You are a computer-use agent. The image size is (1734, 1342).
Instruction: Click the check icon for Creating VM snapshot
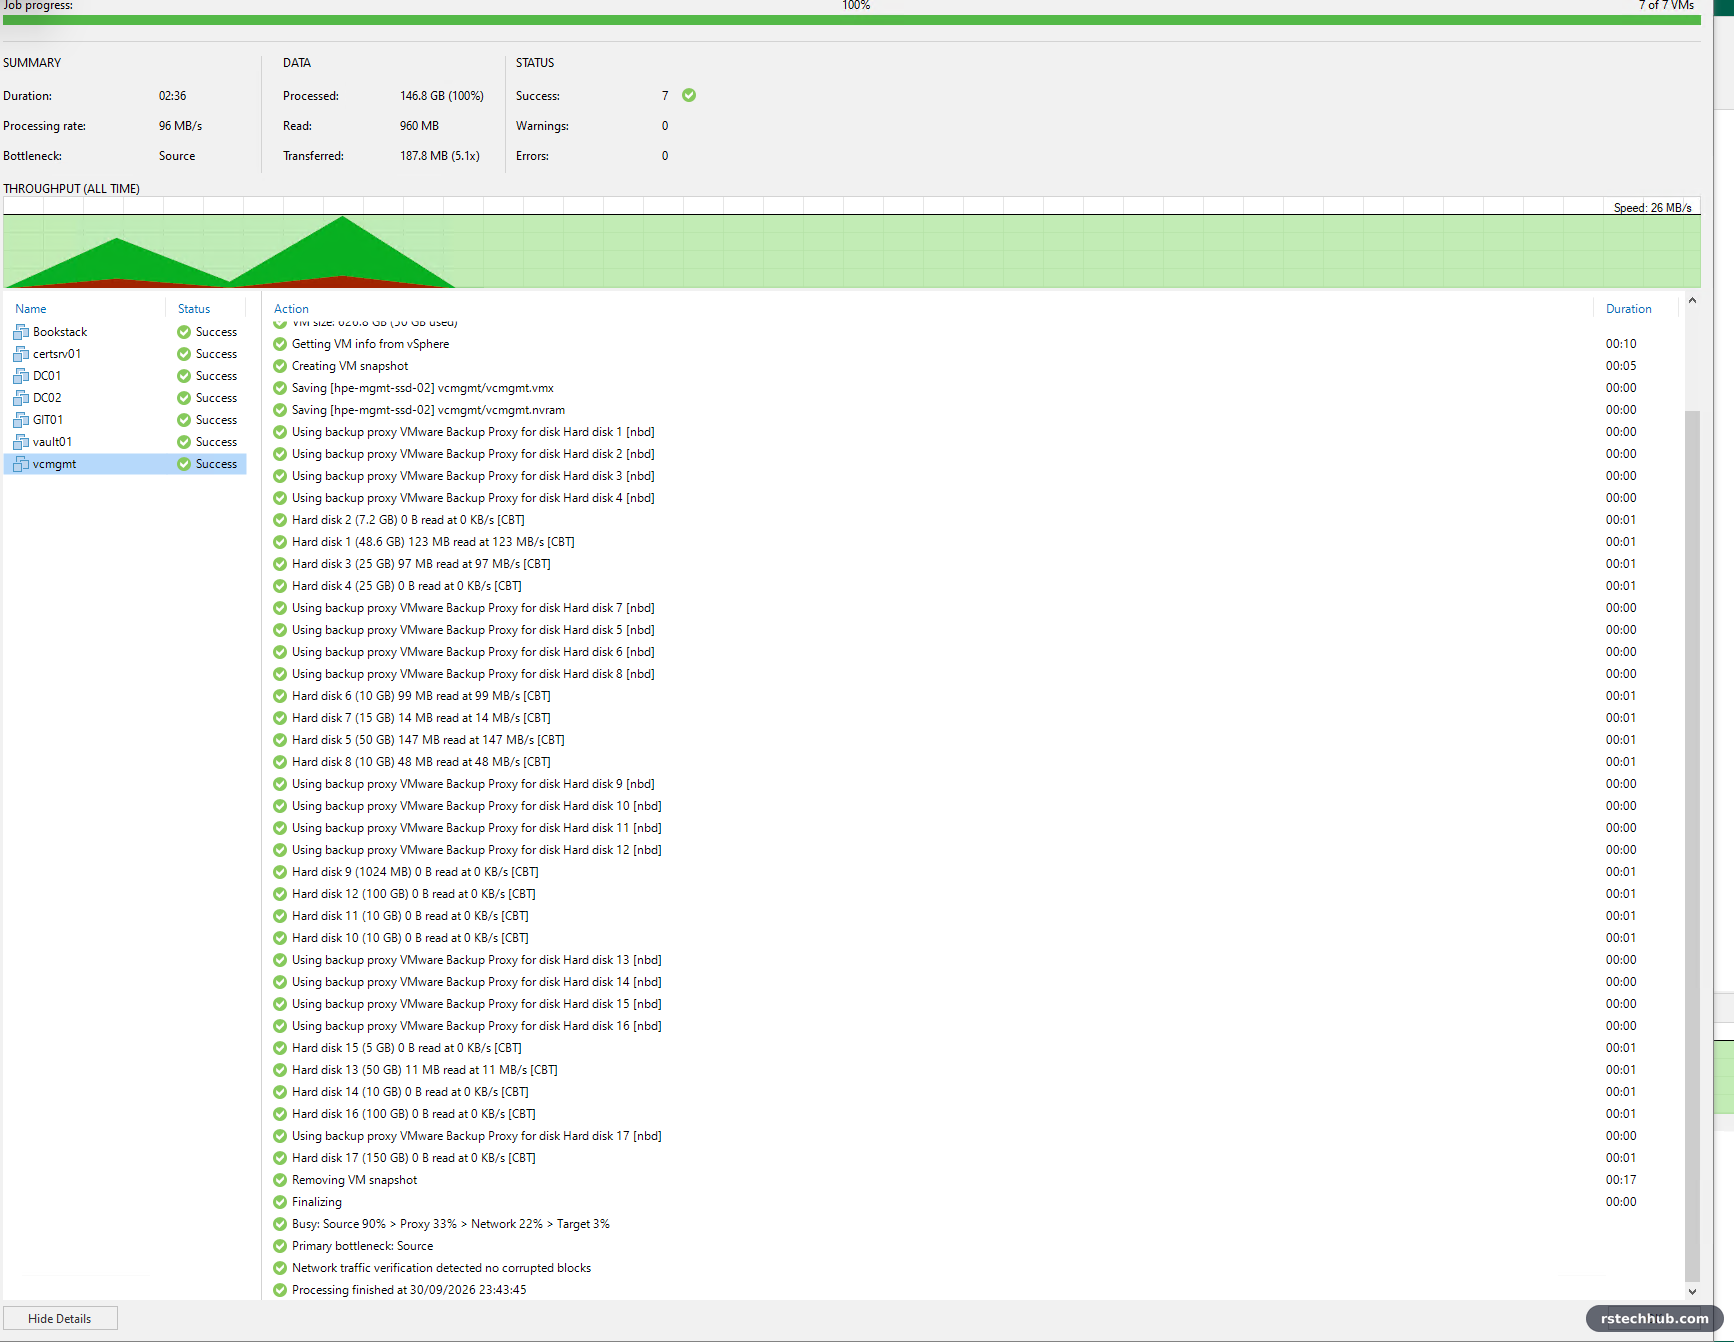[x=280, y=366]
